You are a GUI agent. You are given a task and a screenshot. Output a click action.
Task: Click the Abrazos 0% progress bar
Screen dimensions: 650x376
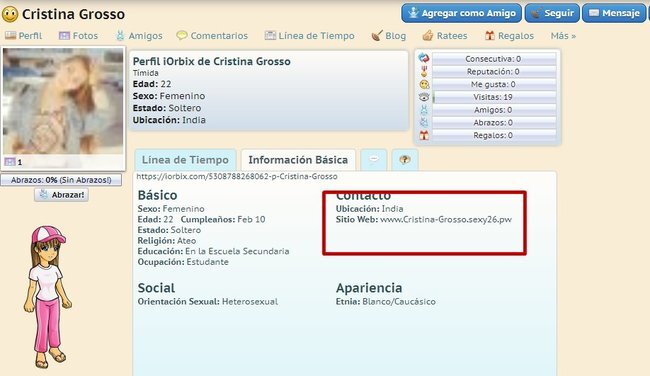coord(61,180)
